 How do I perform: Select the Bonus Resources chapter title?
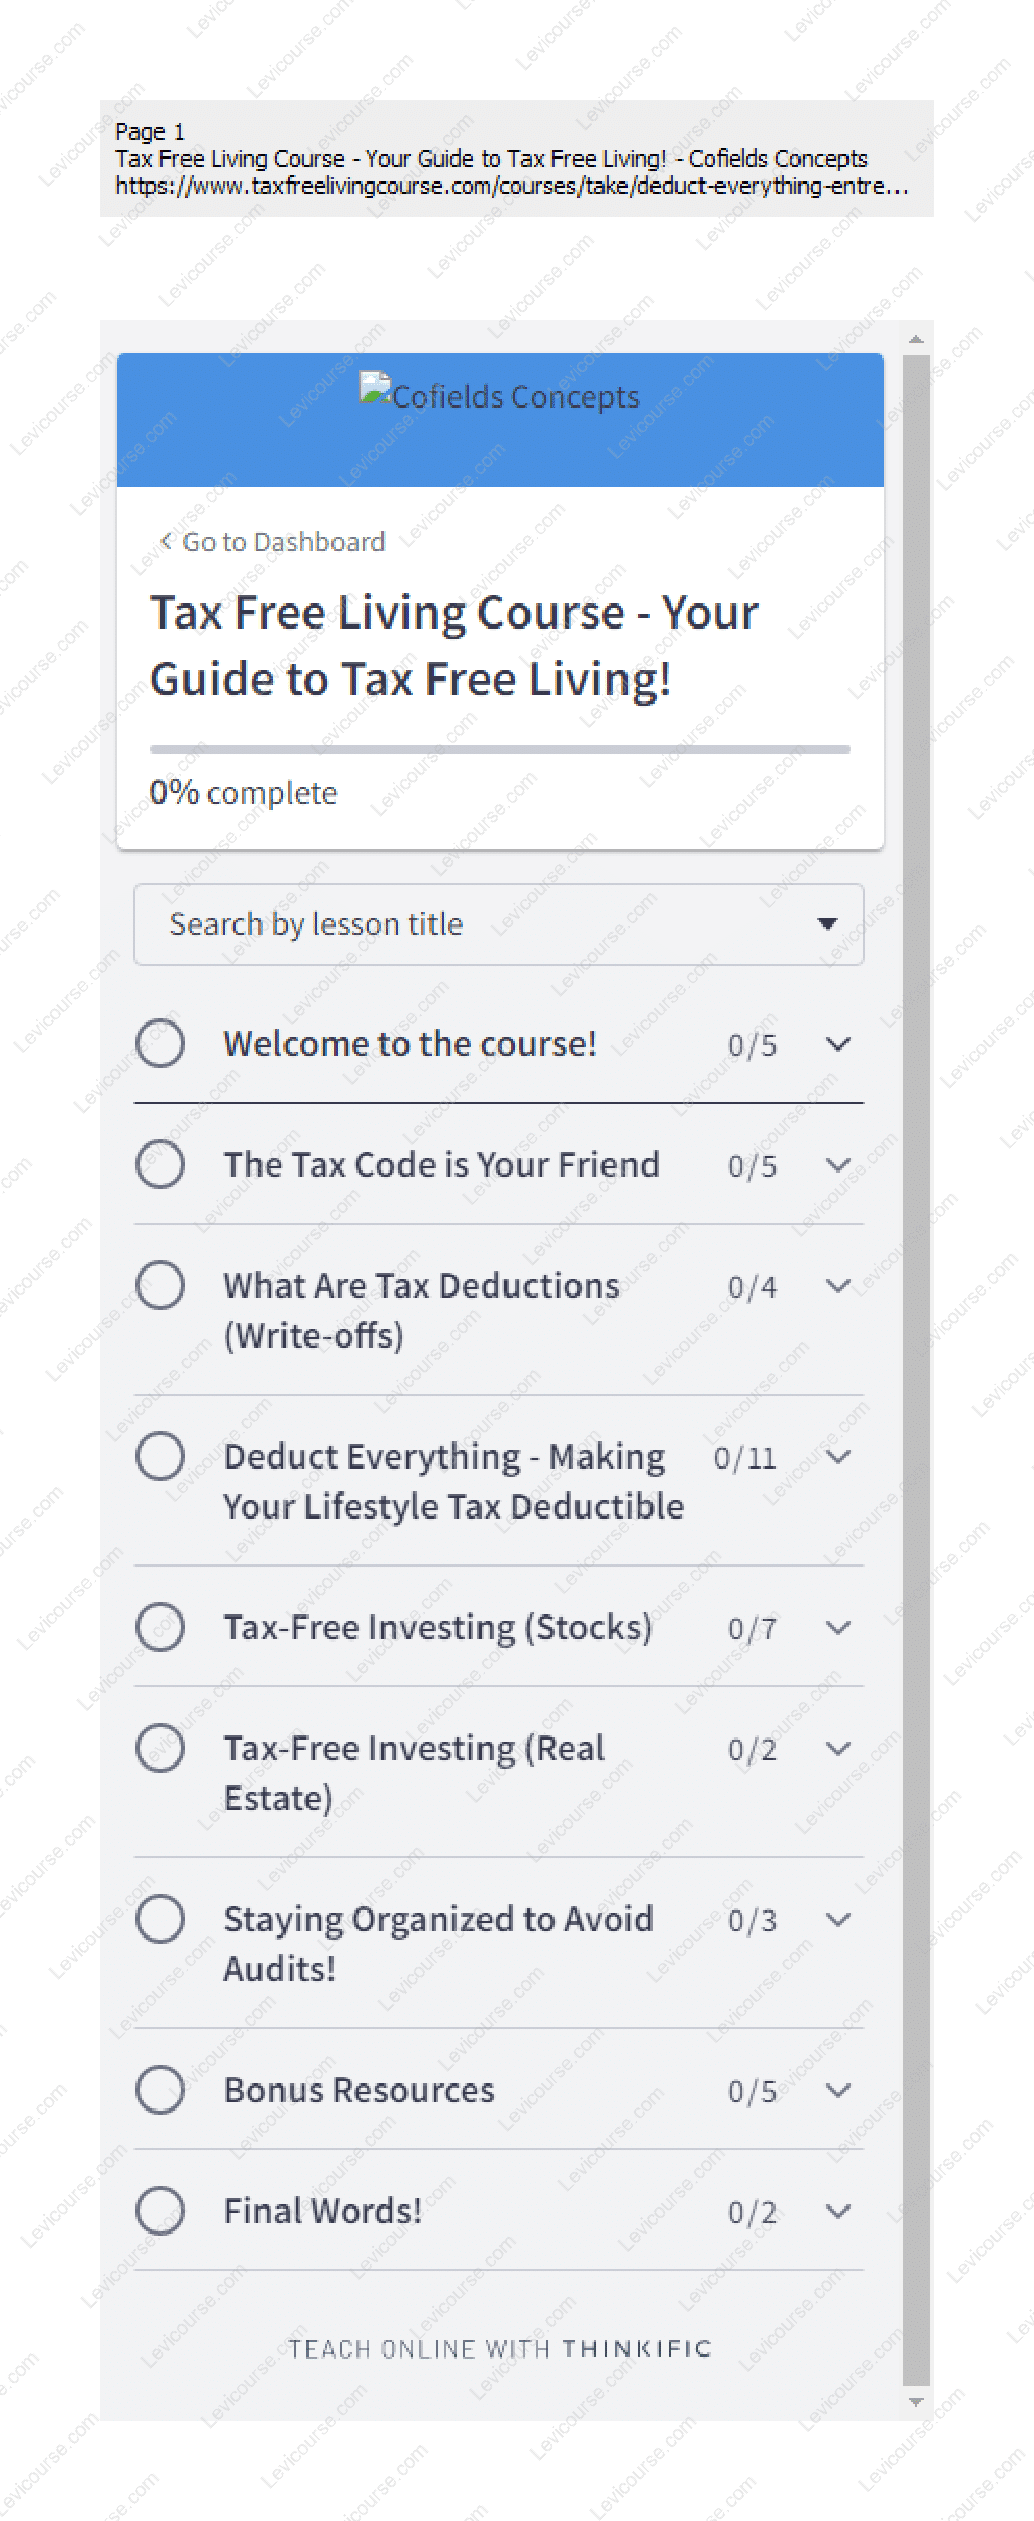(x=359, y=2089)
